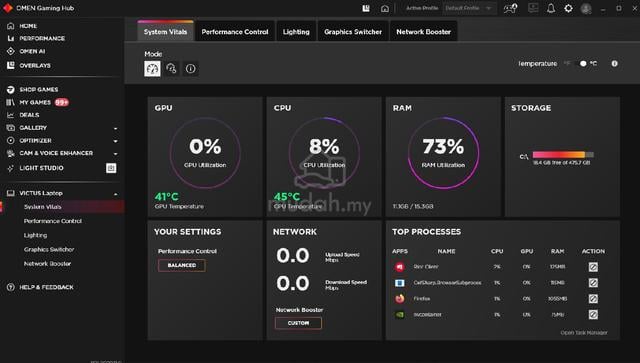Image resolution: width=640 pixels, height=363 pixels.
Task: Click the 41°C GPU temperature reading
Action: coord(167,197)
